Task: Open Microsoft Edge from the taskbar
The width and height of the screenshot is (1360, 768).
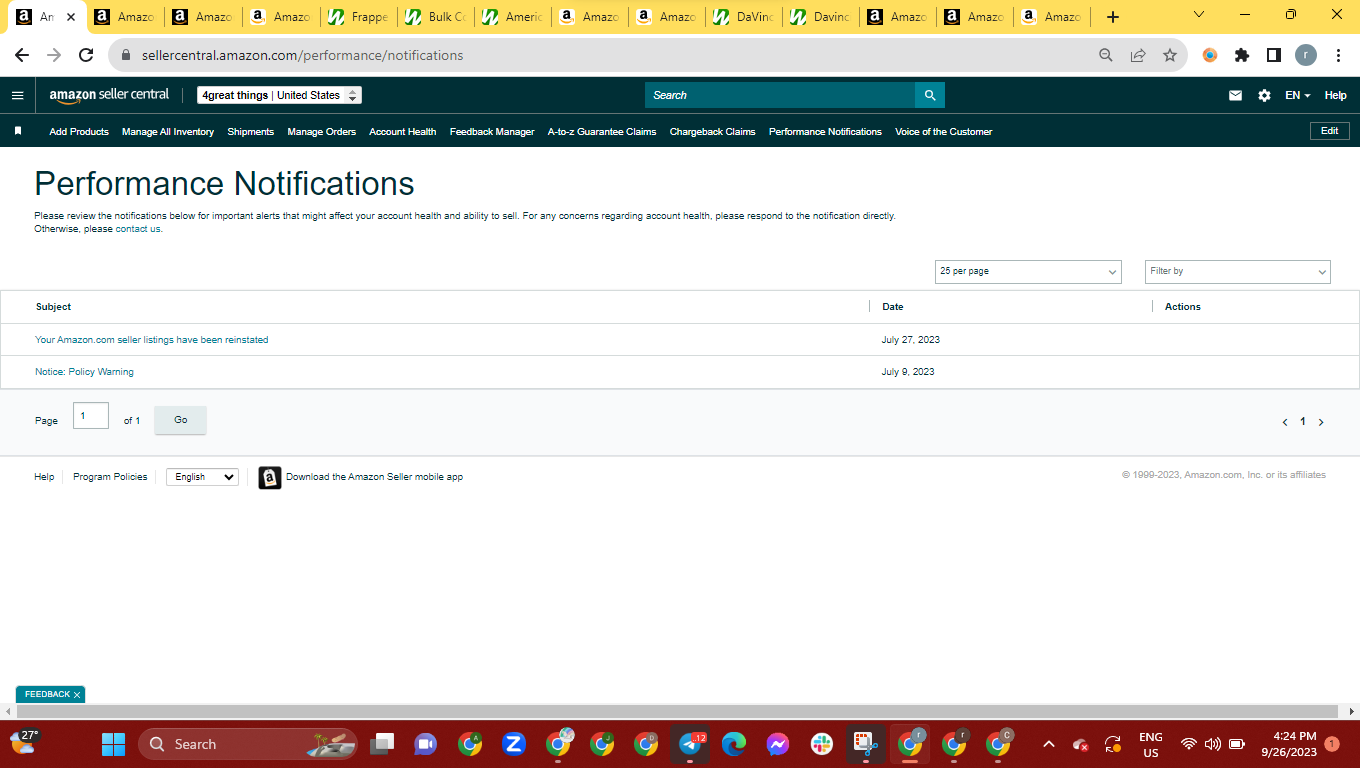Action: pos(734,744)
